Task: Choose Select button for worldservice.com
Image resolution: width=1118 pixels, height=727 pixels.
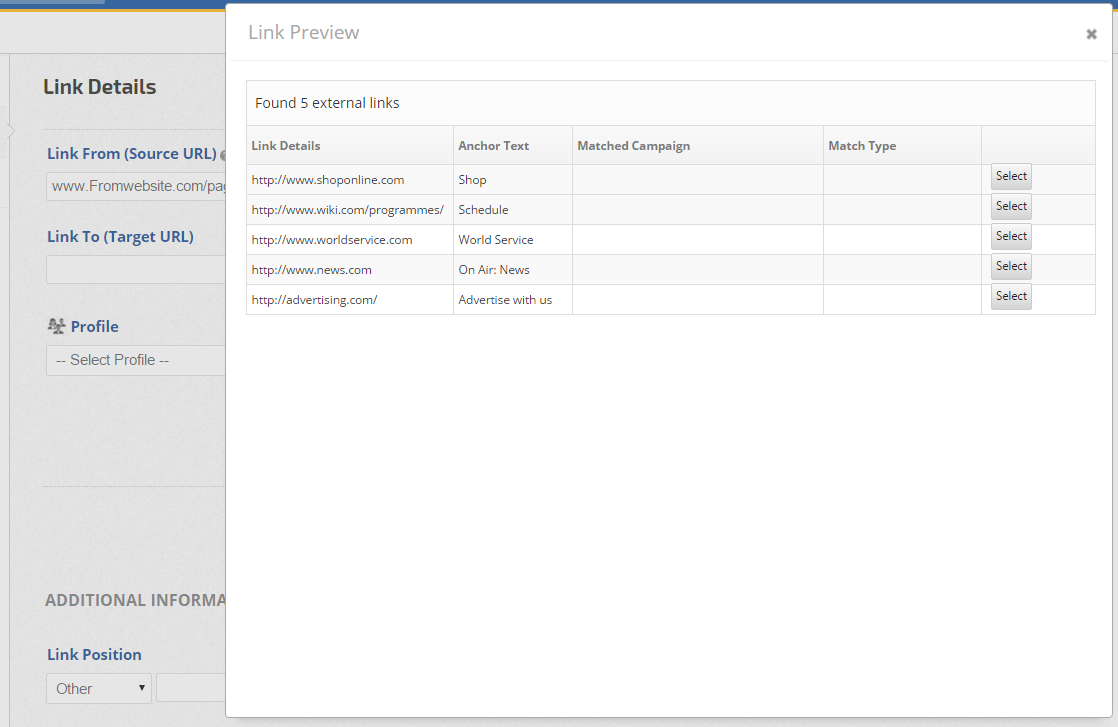Action: coord(1011,237)
